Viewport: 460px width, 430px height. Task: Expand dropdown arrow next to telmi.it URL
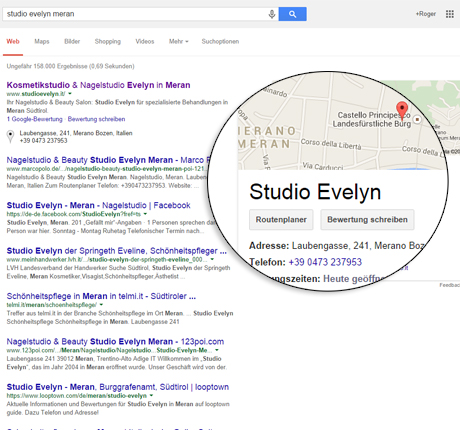pos(101,305)
